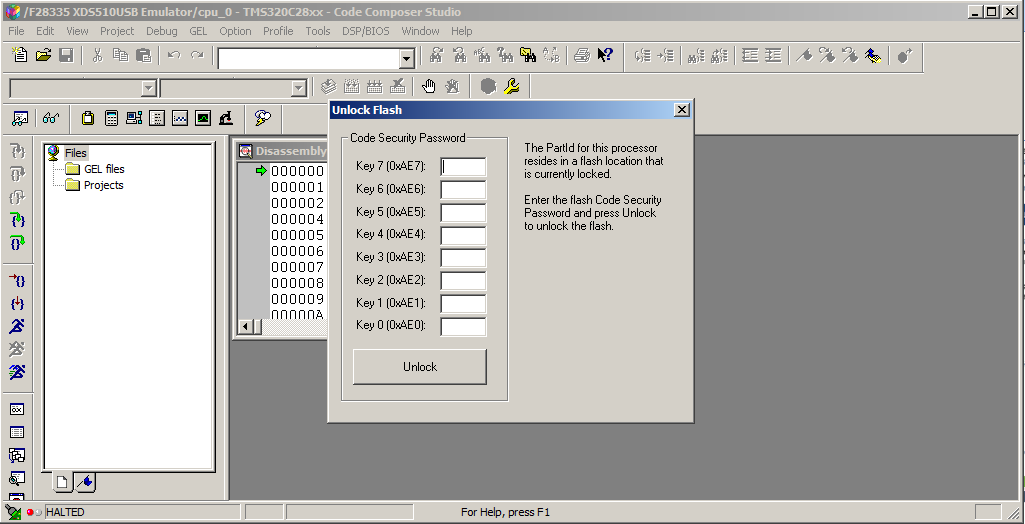Click the microscope icon in toolbar
1025x524 pixels.
[226, 118]
